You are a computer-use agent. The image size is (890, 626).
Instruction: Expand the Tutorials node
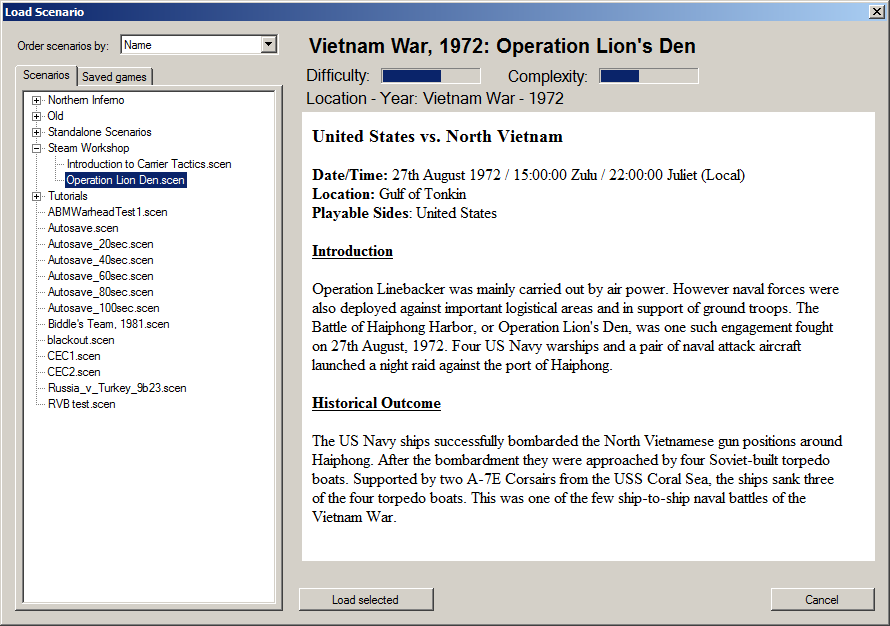coord(36,196)
